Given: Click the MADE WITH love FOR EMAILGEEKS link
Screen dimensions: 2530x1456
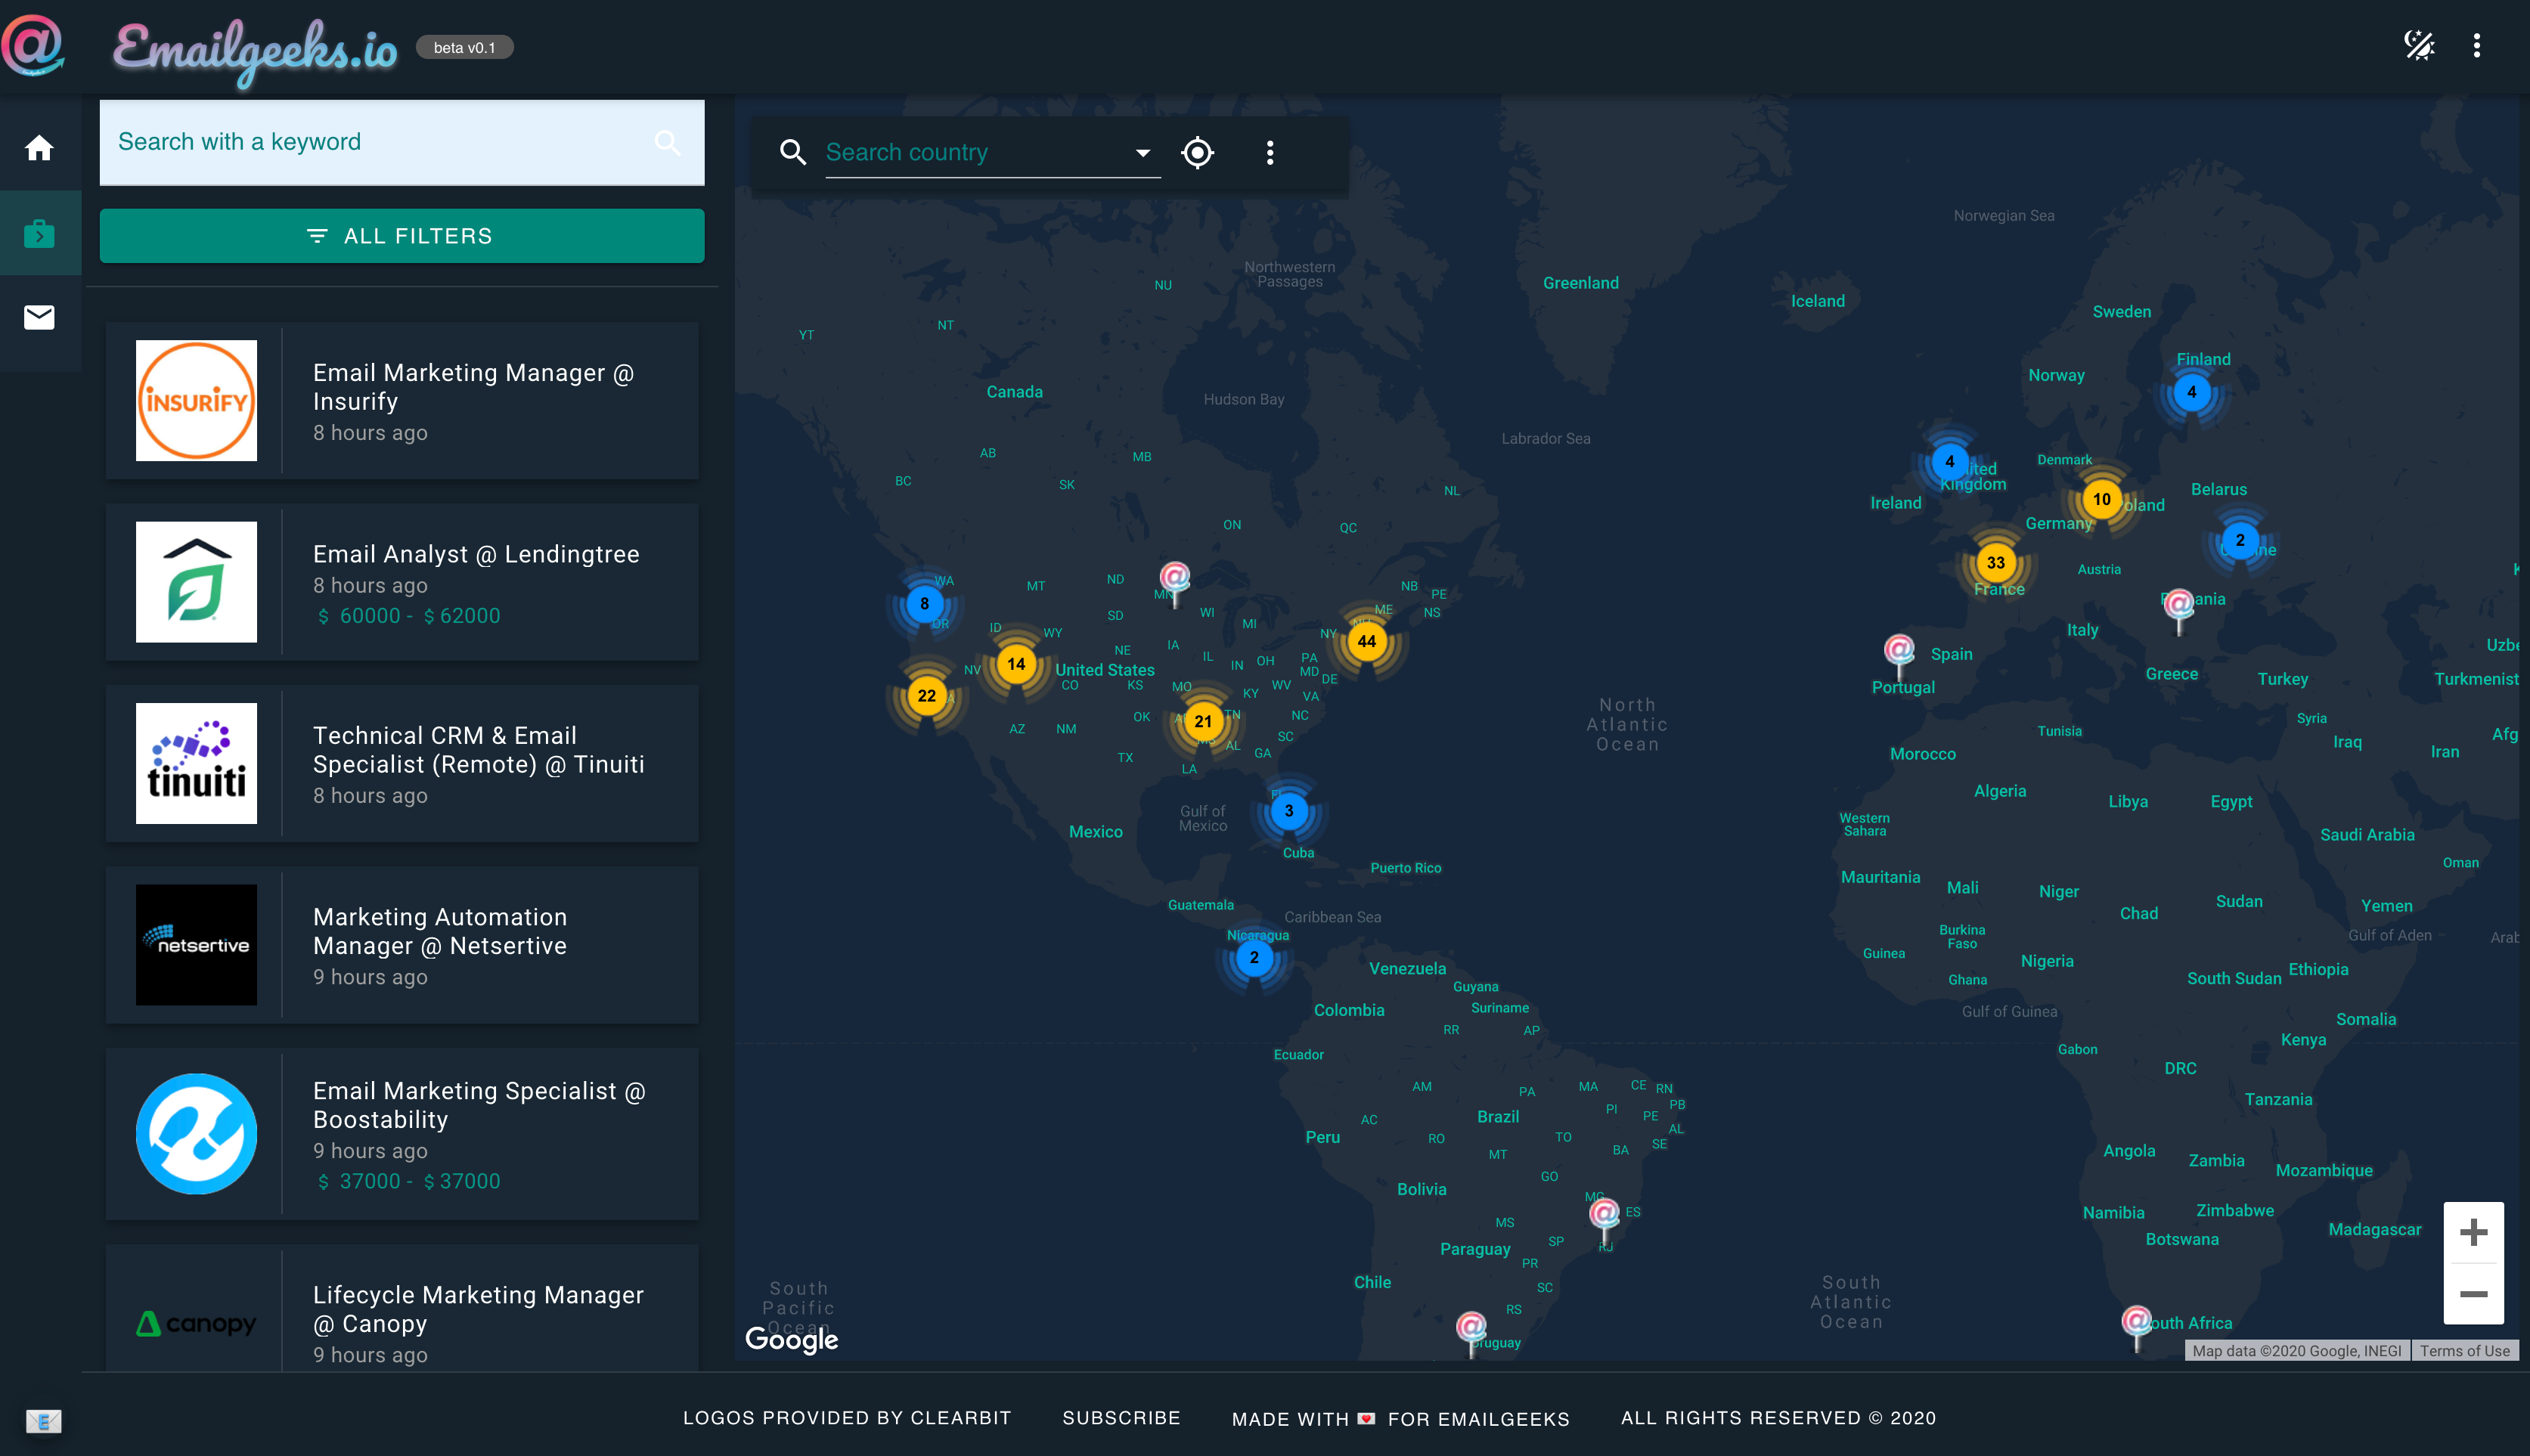Looking at the screenshot, I should click(x=1401, y=1418).
